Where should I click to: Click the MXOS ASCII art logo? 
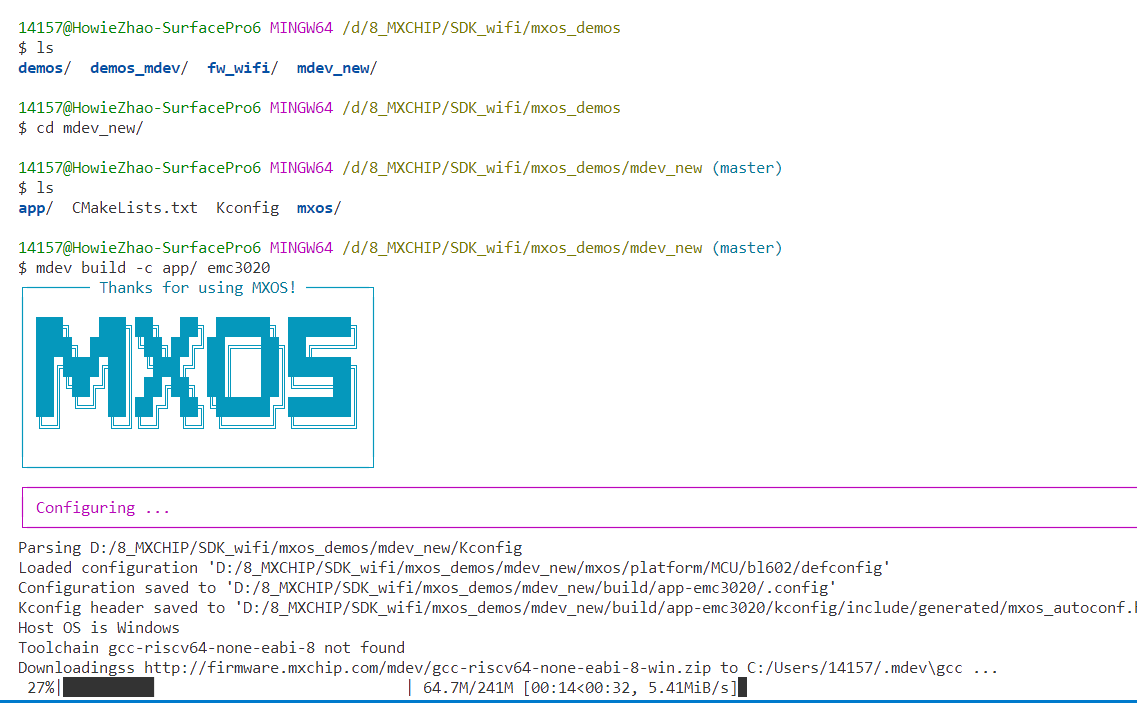[x=197, y=373]
